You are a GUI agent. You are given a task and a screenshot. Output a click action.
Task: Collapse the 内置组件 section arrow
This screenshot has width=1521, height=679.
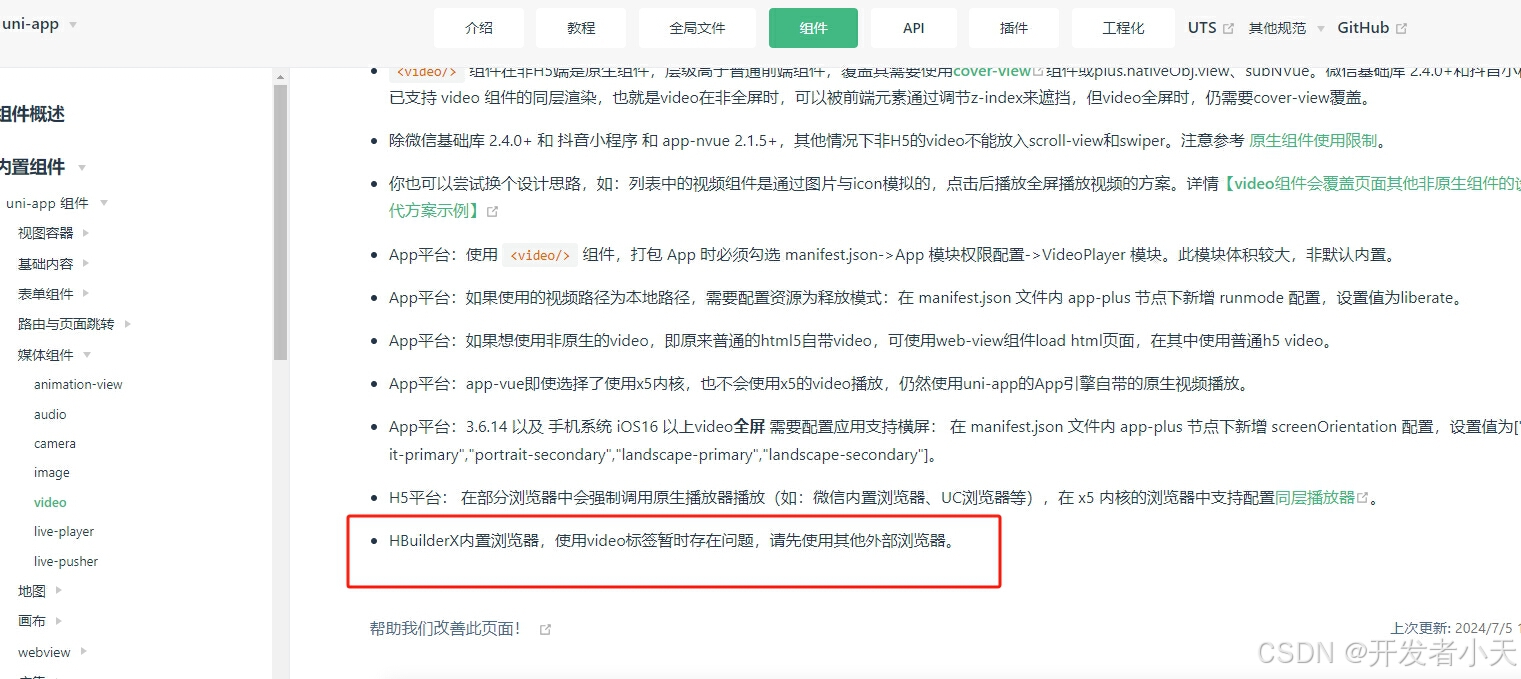click(82, 167)
